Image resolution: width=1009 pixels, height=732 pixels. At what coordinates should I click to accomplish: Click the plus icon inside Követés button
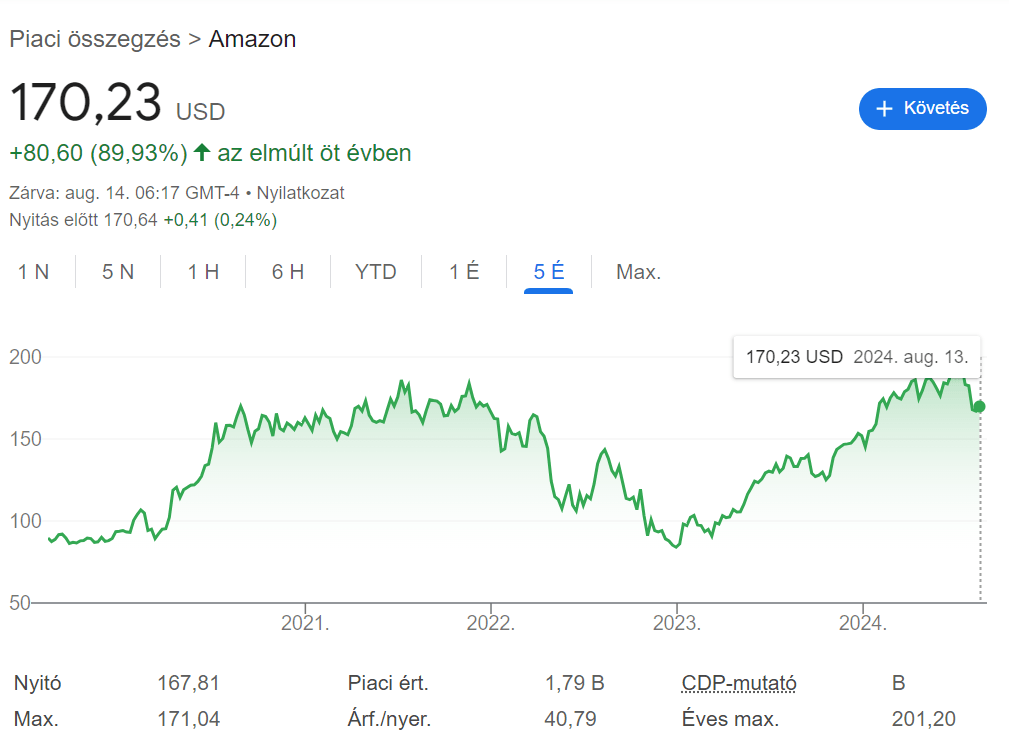pos(884,110)
